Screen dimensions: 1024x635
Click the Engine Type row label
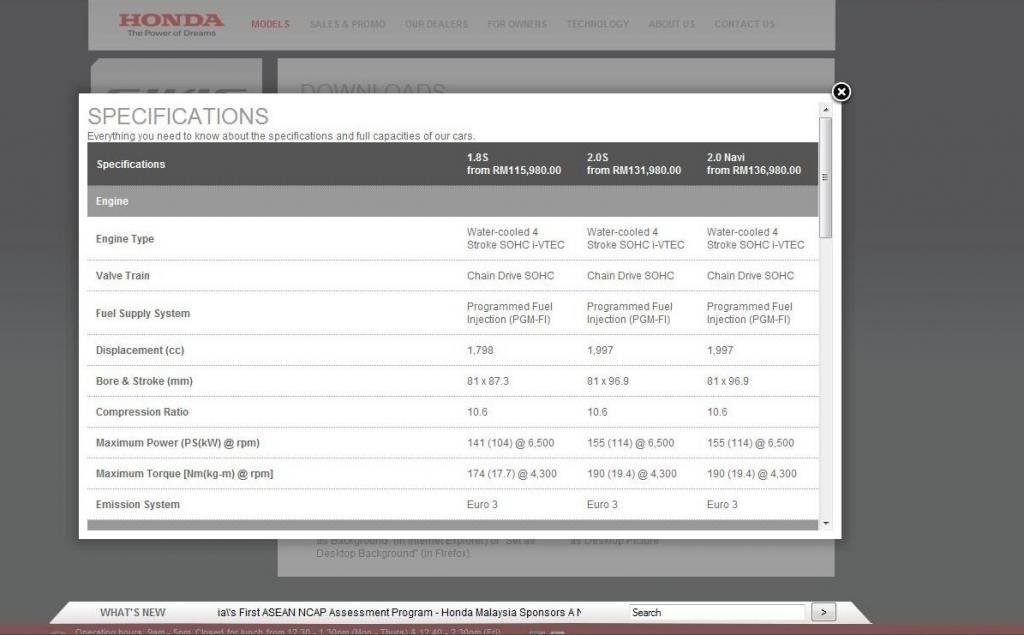(x=125, y=239)
